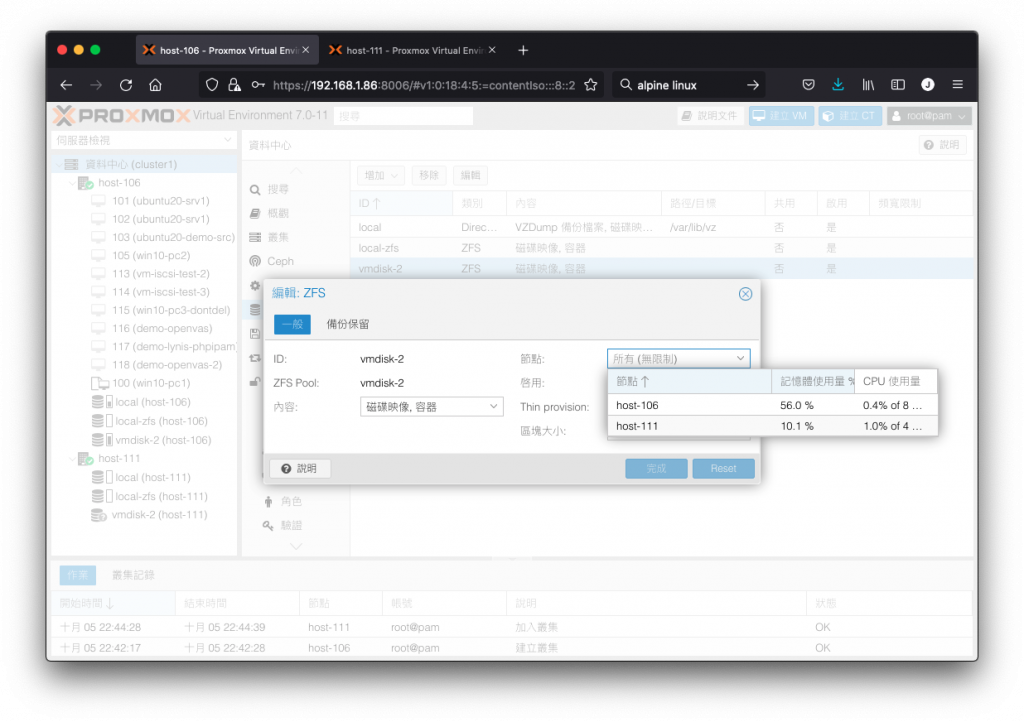The height and width of the screenshot is (722, 1024).
Task: Sort by 節點 column header in dropdown
Action: click(690, 382)
